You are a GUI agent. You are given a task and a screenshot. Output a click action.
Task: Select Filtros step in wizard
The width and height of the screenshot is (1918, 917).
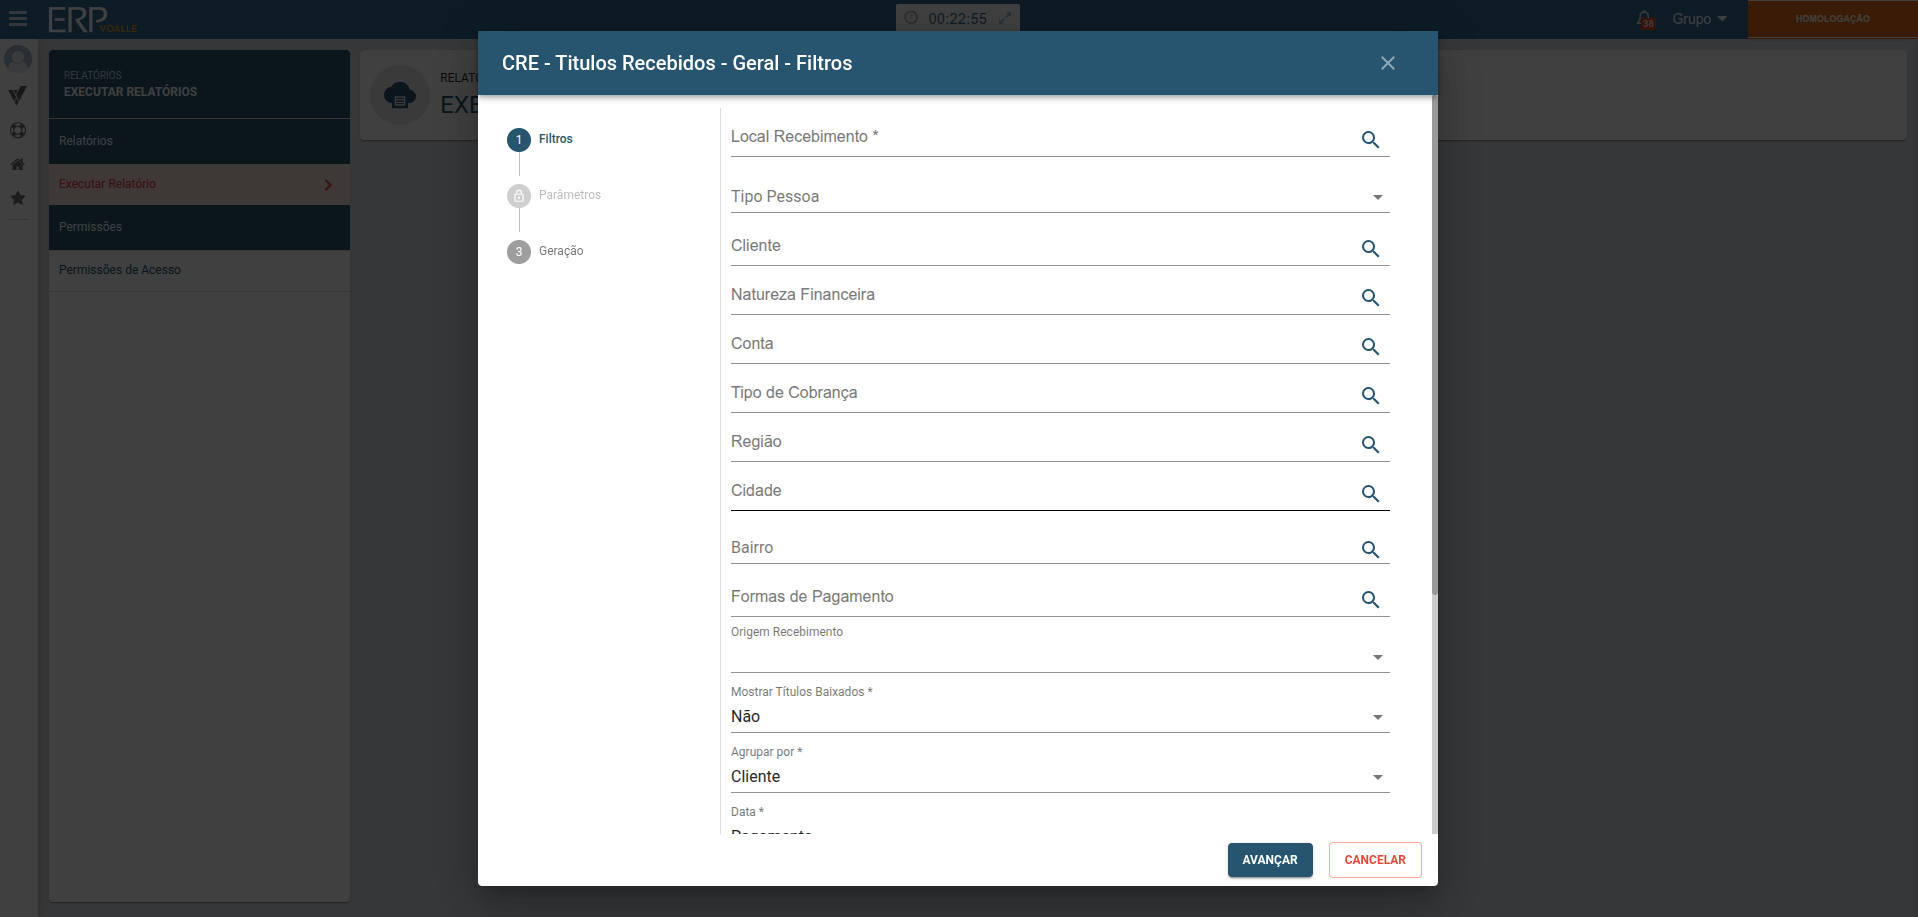pos(555,139)
